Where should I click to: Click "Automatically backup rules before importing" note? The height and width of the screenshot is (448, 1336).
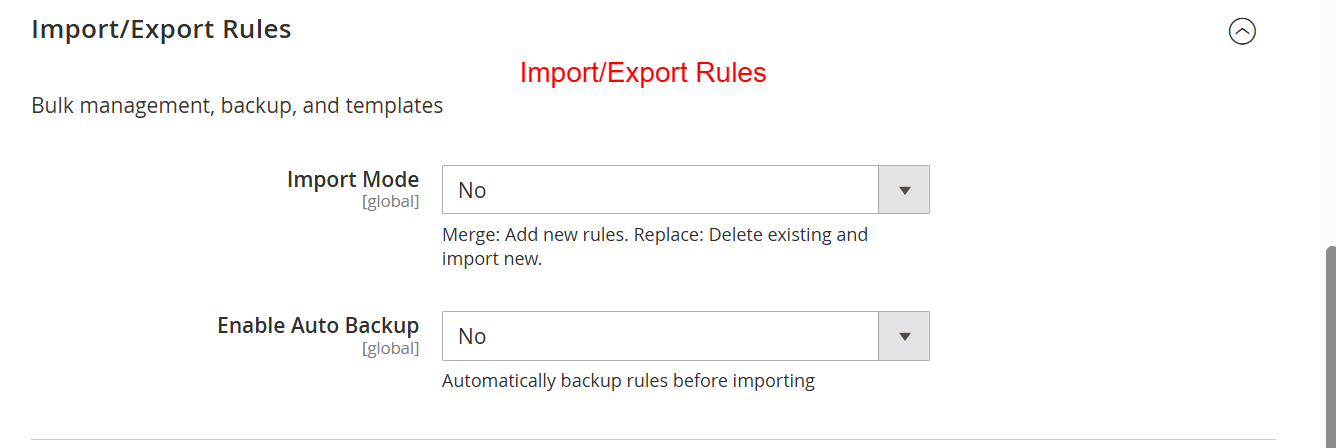tap(628, 381)
